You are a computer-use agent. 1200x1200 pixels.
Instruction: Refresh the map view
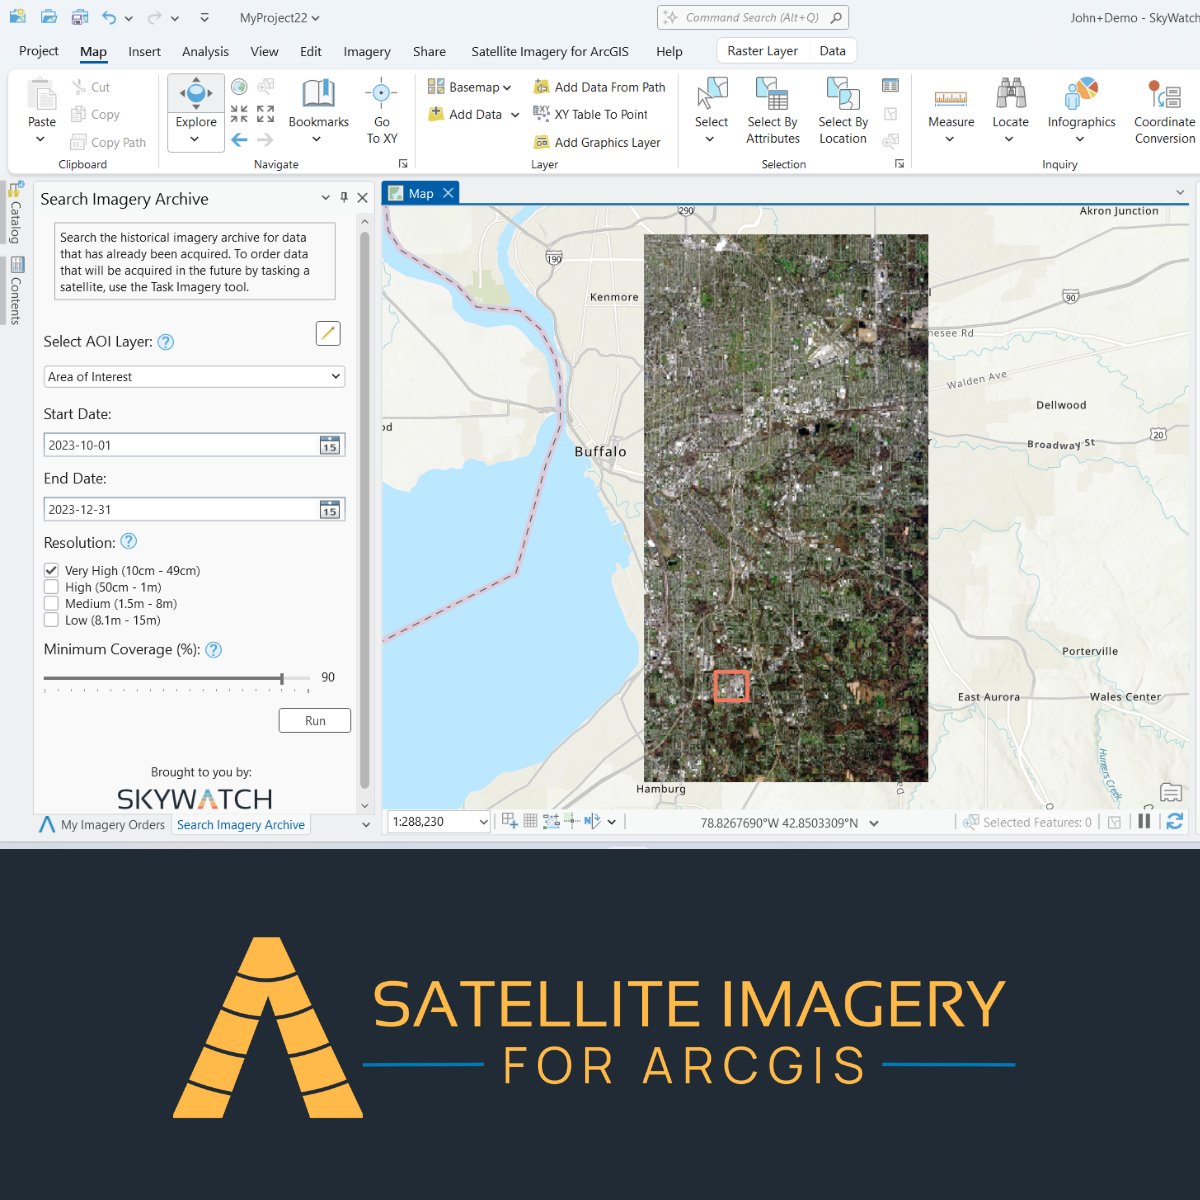click(x=1175, y=821)
